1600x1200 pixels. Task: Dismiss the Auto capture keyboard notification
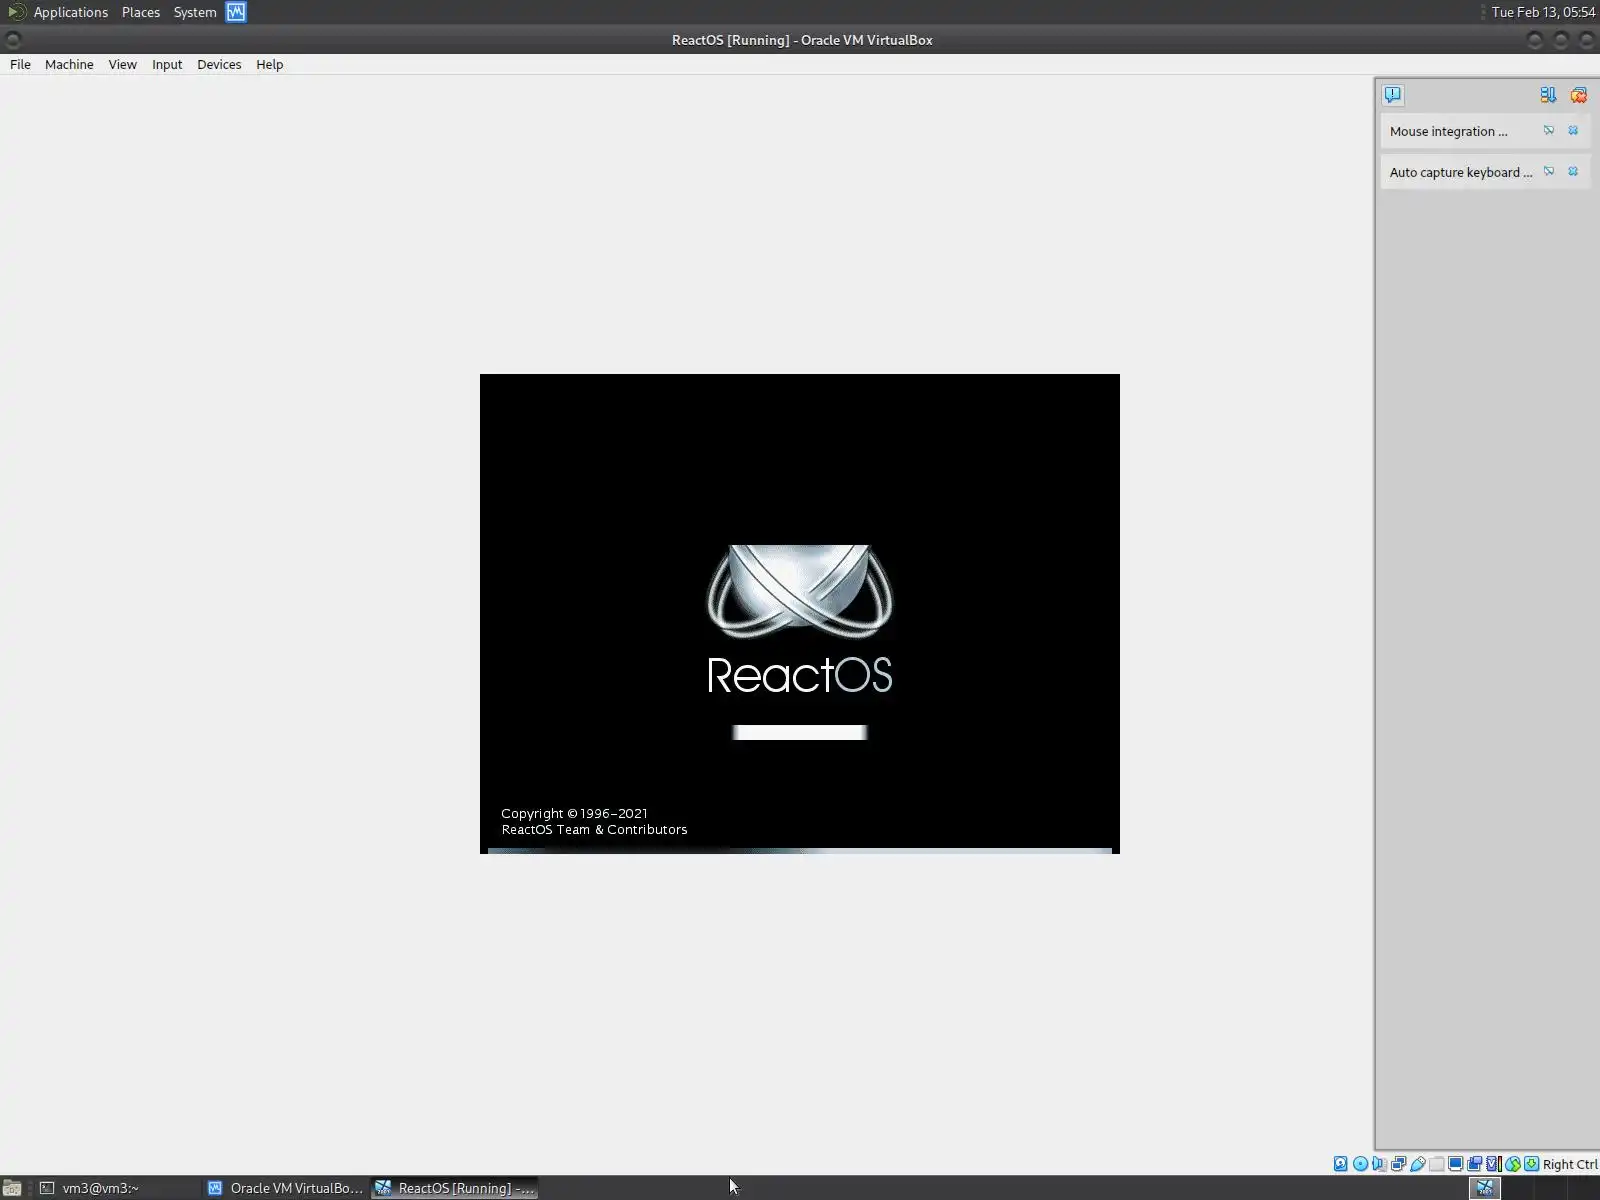click(x=1573, y=172)
